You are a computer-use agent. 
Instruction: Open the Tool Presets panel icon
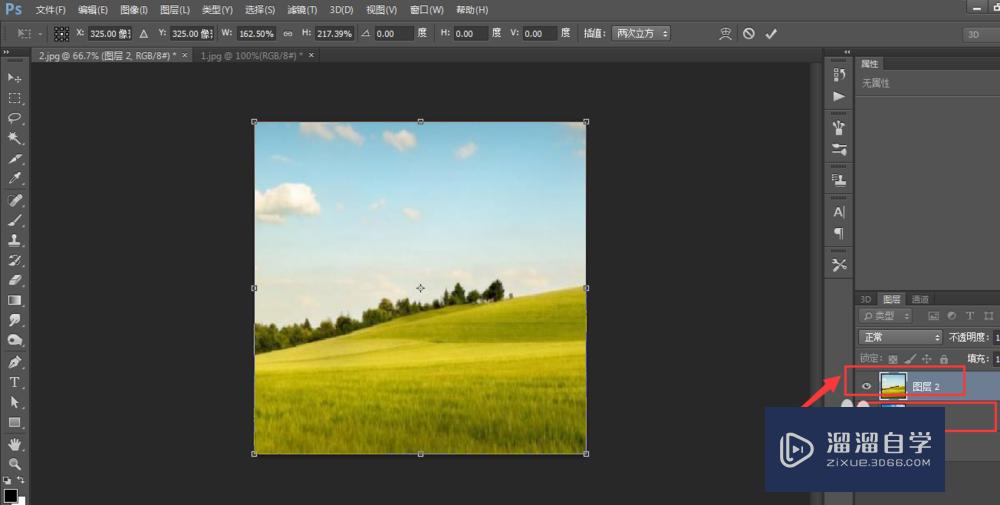(839, 265)
